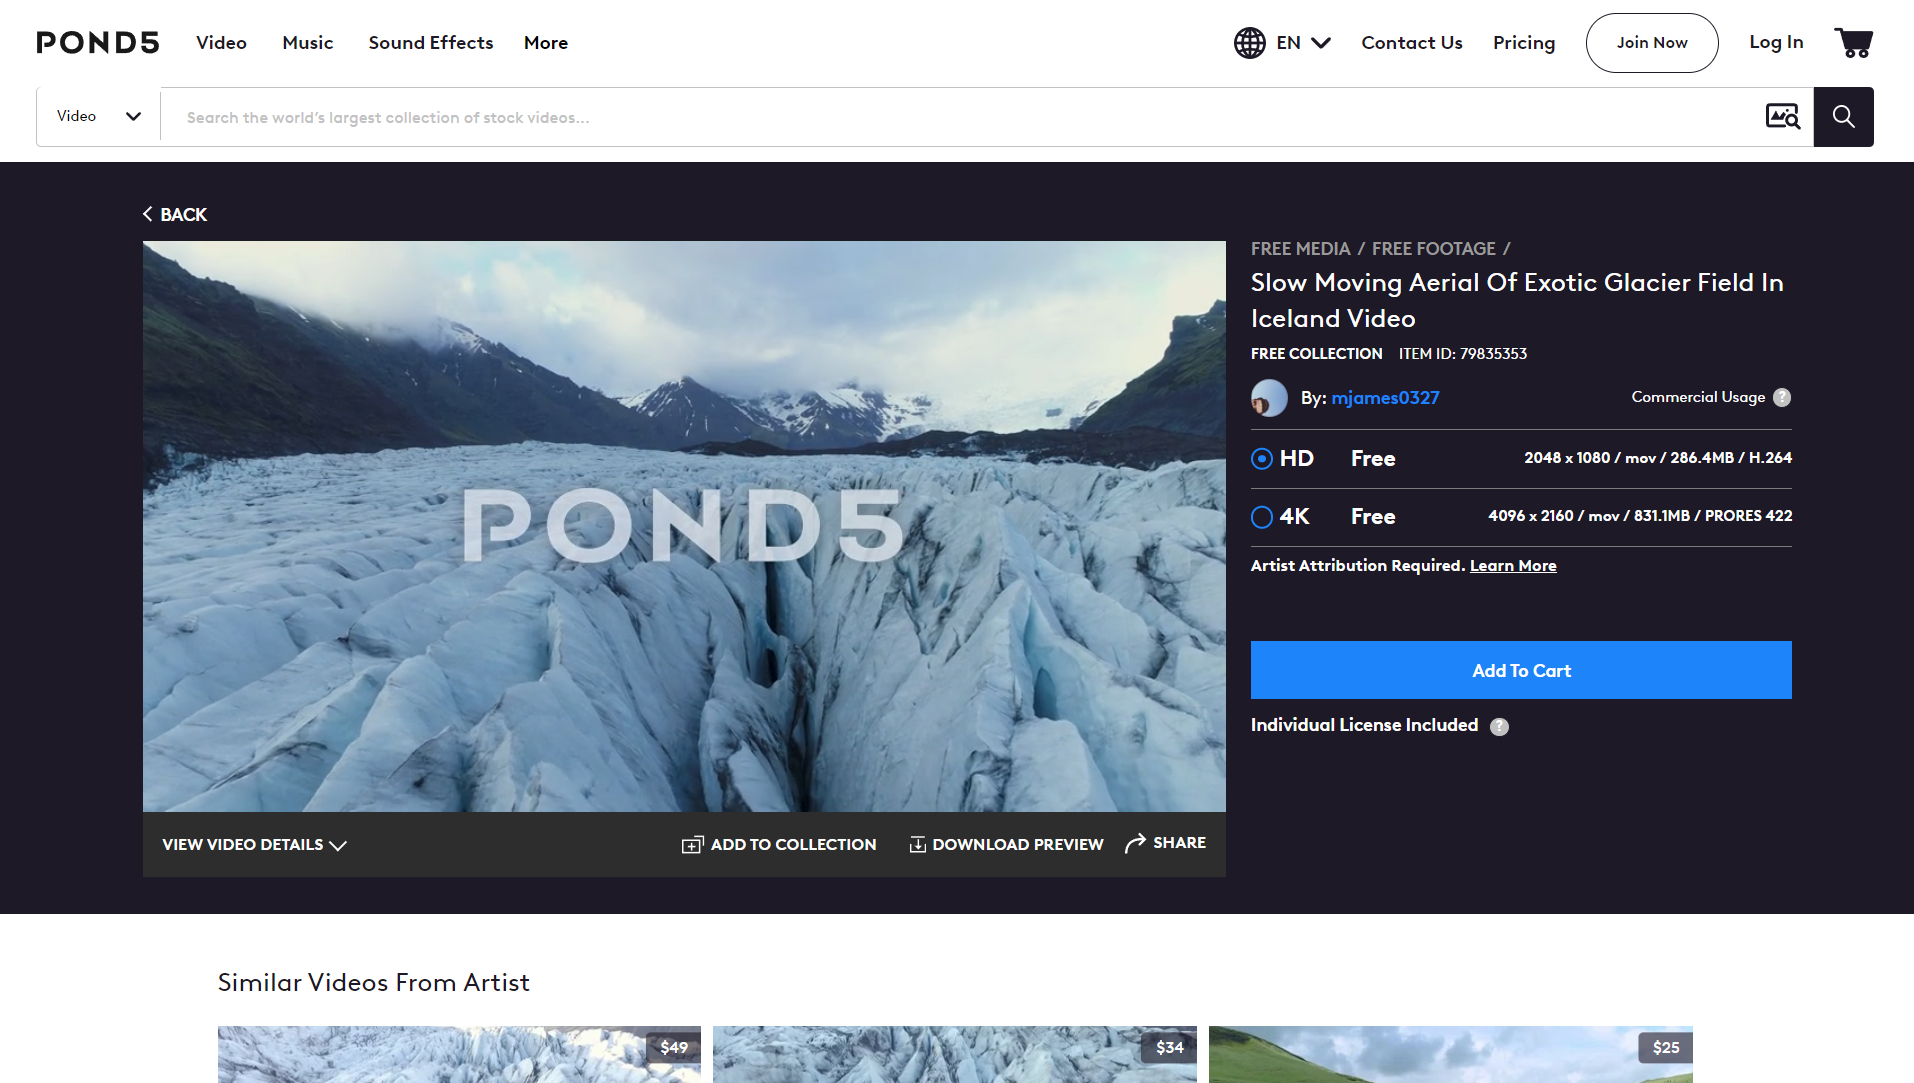This screenshot has height=1083, width=1914.
Task: Click the 'ITEM ID: 79835353' text
Action: (x=1463, y=354)
